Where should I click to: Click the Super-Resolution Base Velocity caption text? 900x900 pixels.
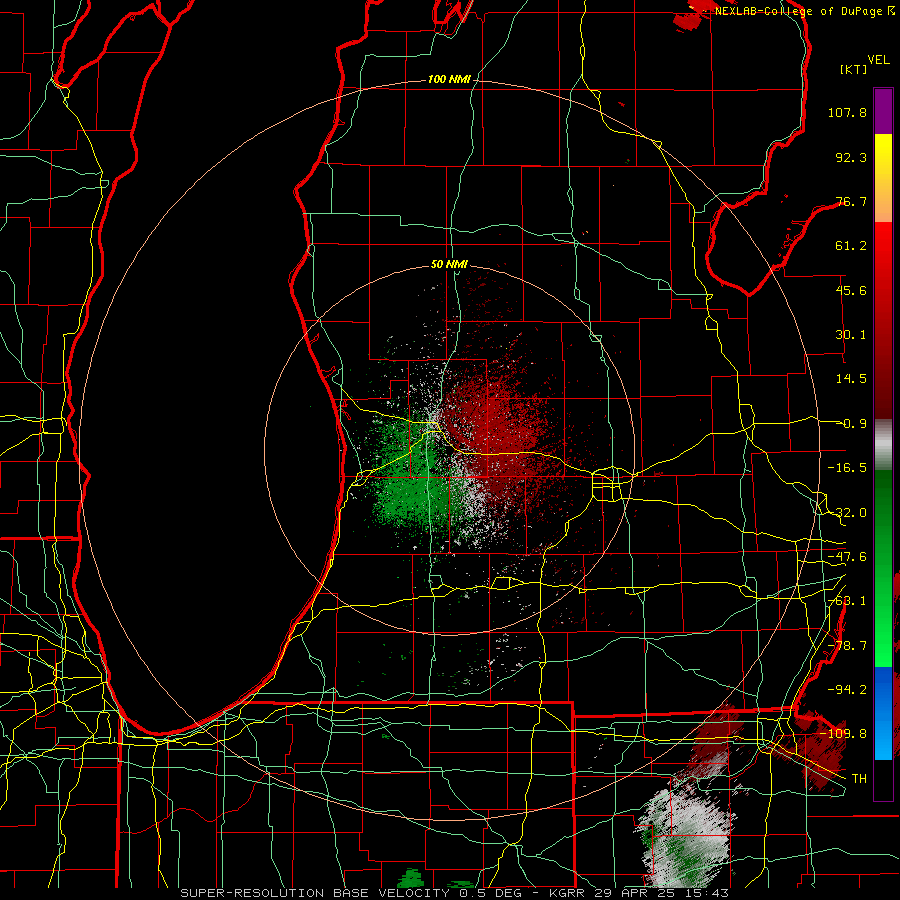tap(454, 893)
